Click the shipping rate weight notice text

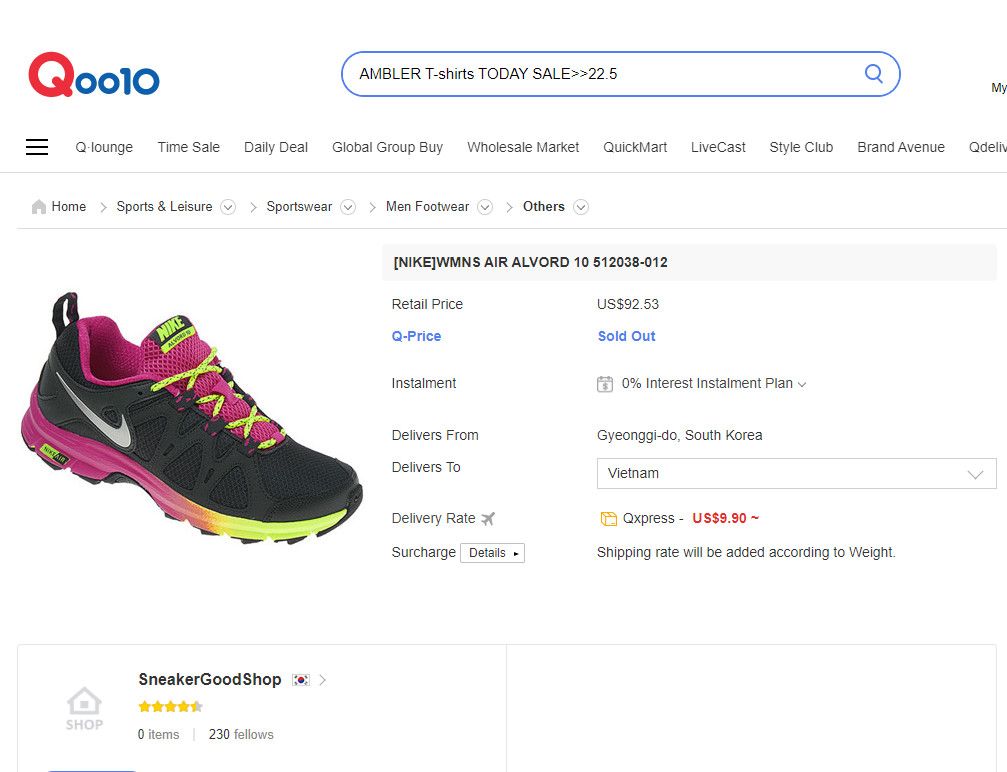tap(746, 552)
